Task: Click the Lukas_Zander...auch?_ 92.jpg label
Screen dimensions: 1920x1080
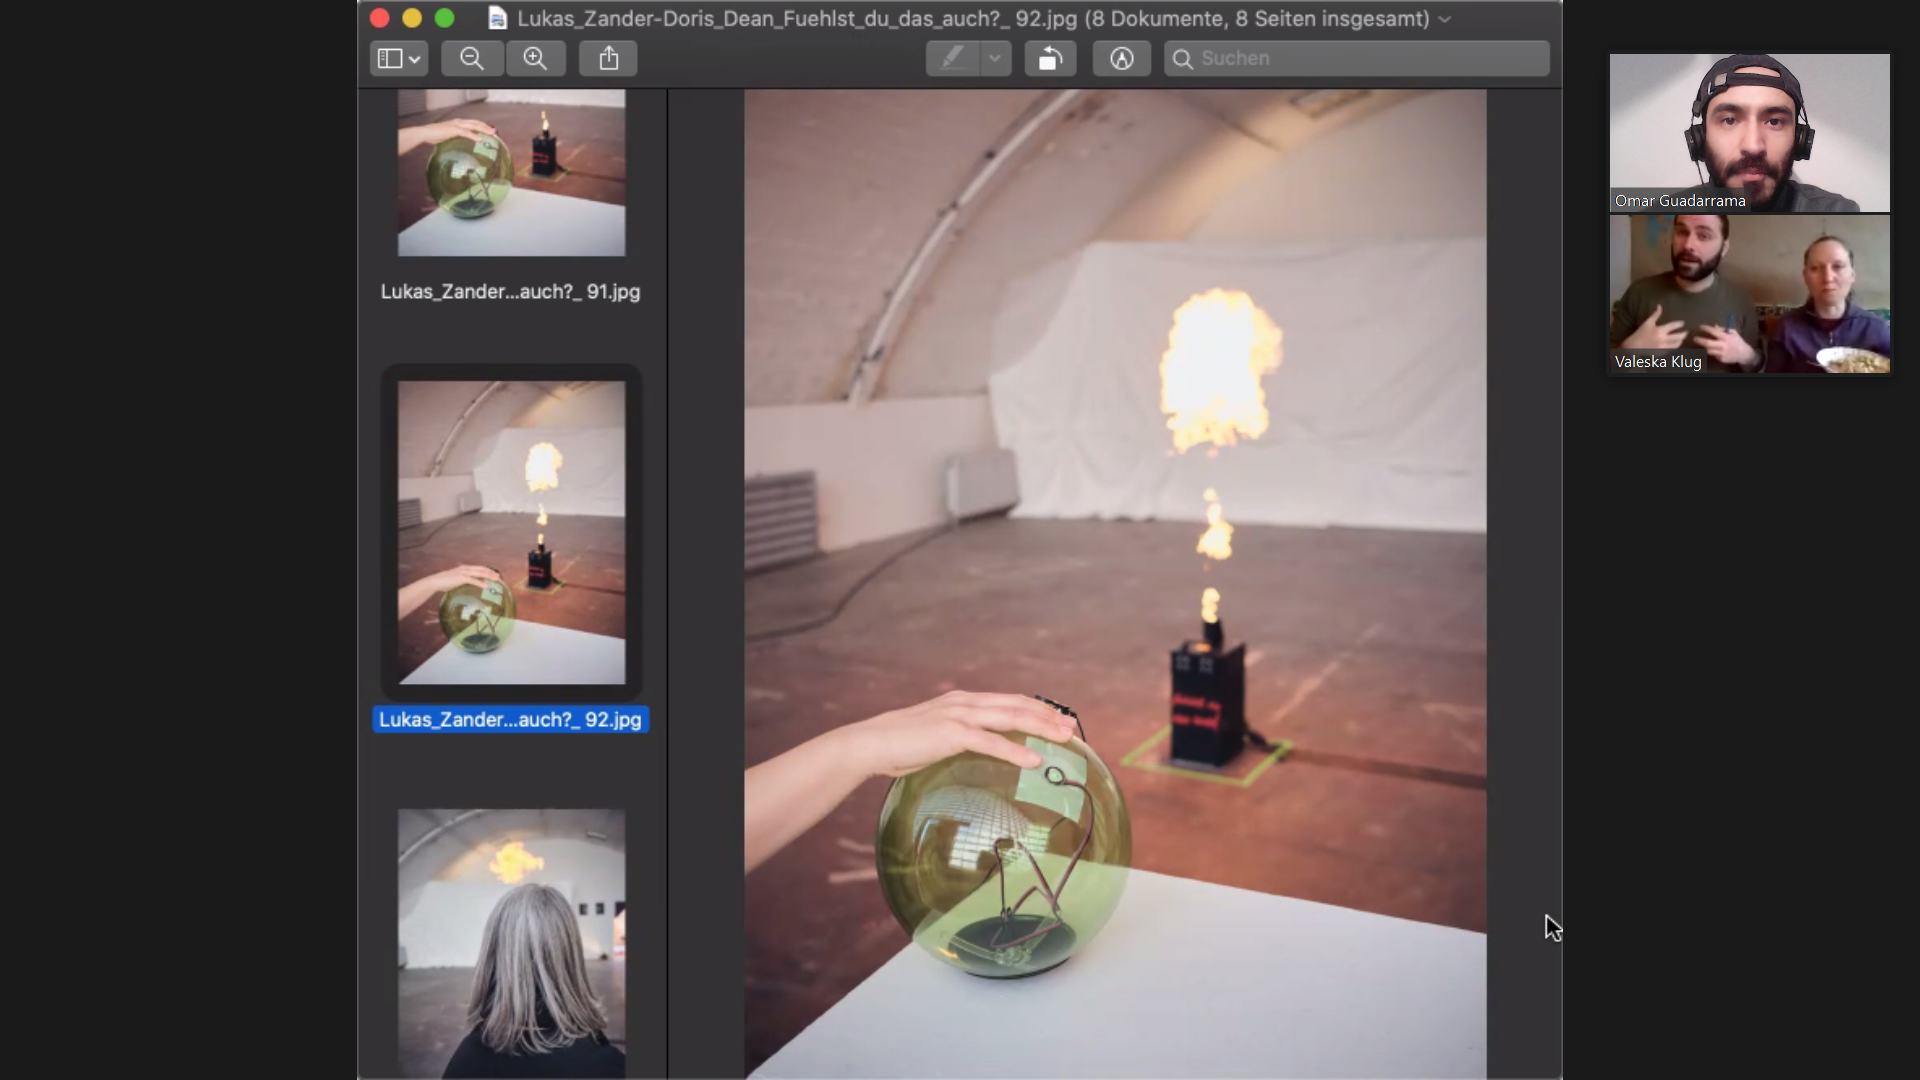Action: (x=510, y=720)
